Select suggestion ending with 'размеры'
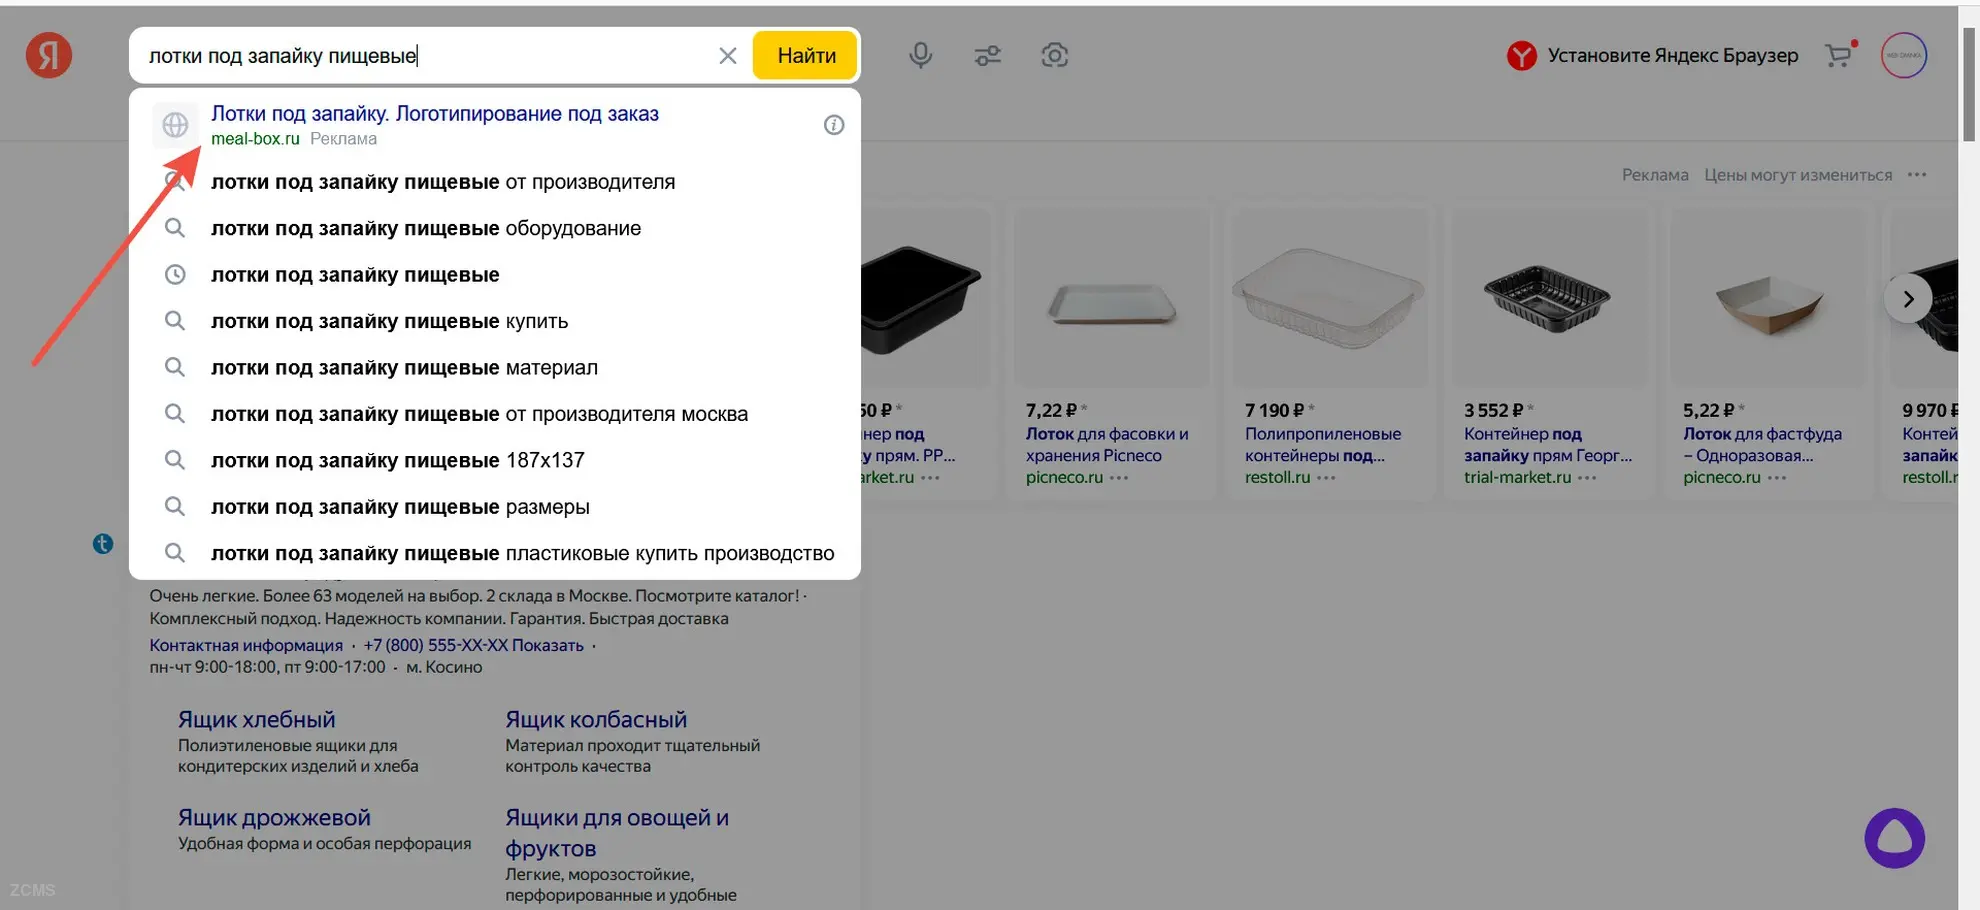Viewport: 1980px width, 910px height. (x=400, y=507)
